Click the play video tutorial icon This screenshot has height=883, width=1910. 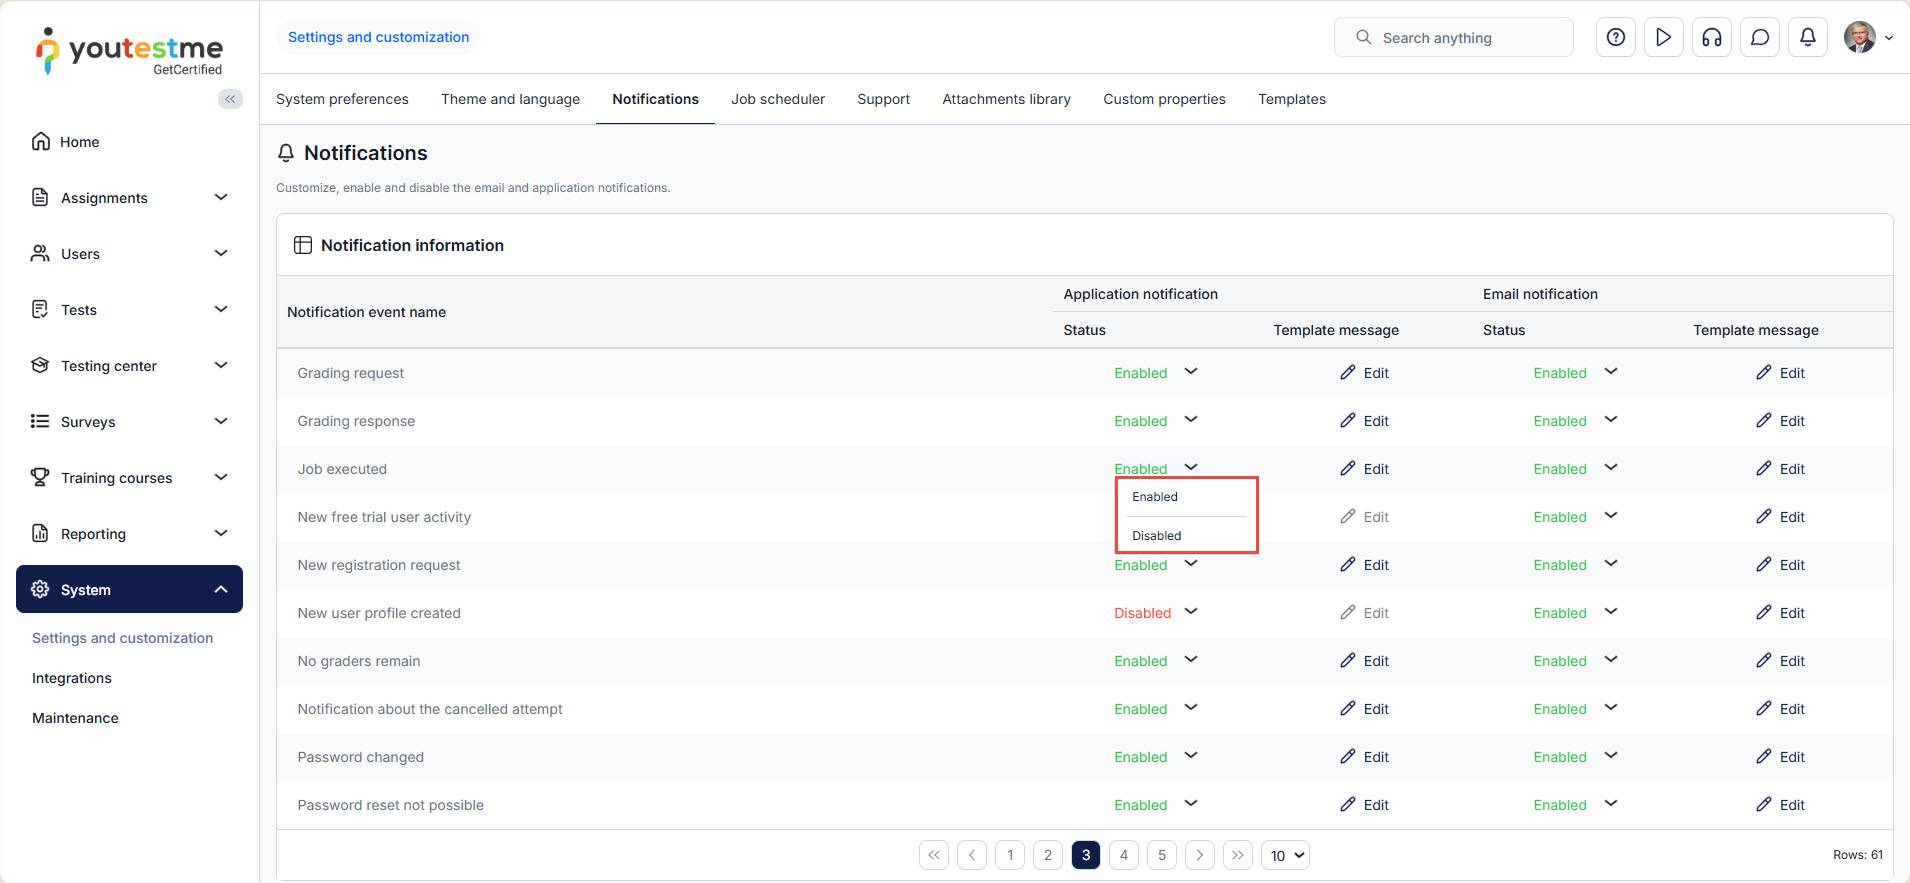[1663, 38]
